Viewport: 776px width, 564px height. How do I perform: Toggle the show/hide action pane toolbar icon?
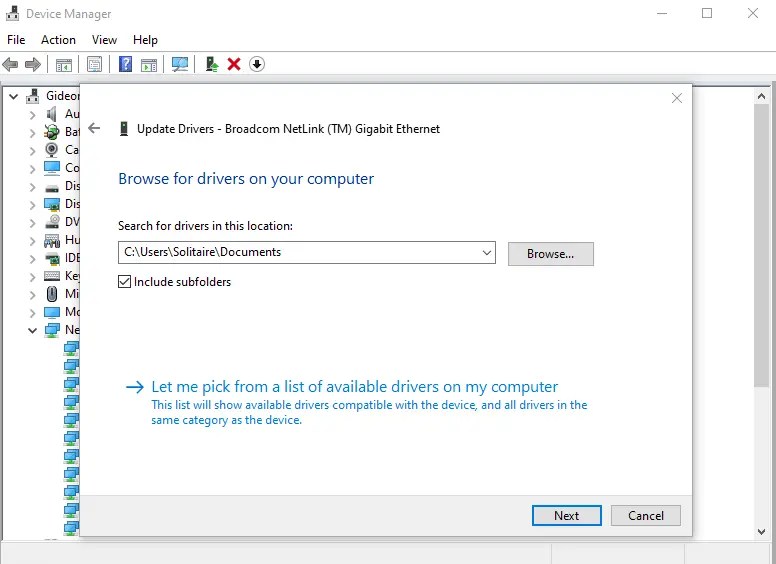148,64
